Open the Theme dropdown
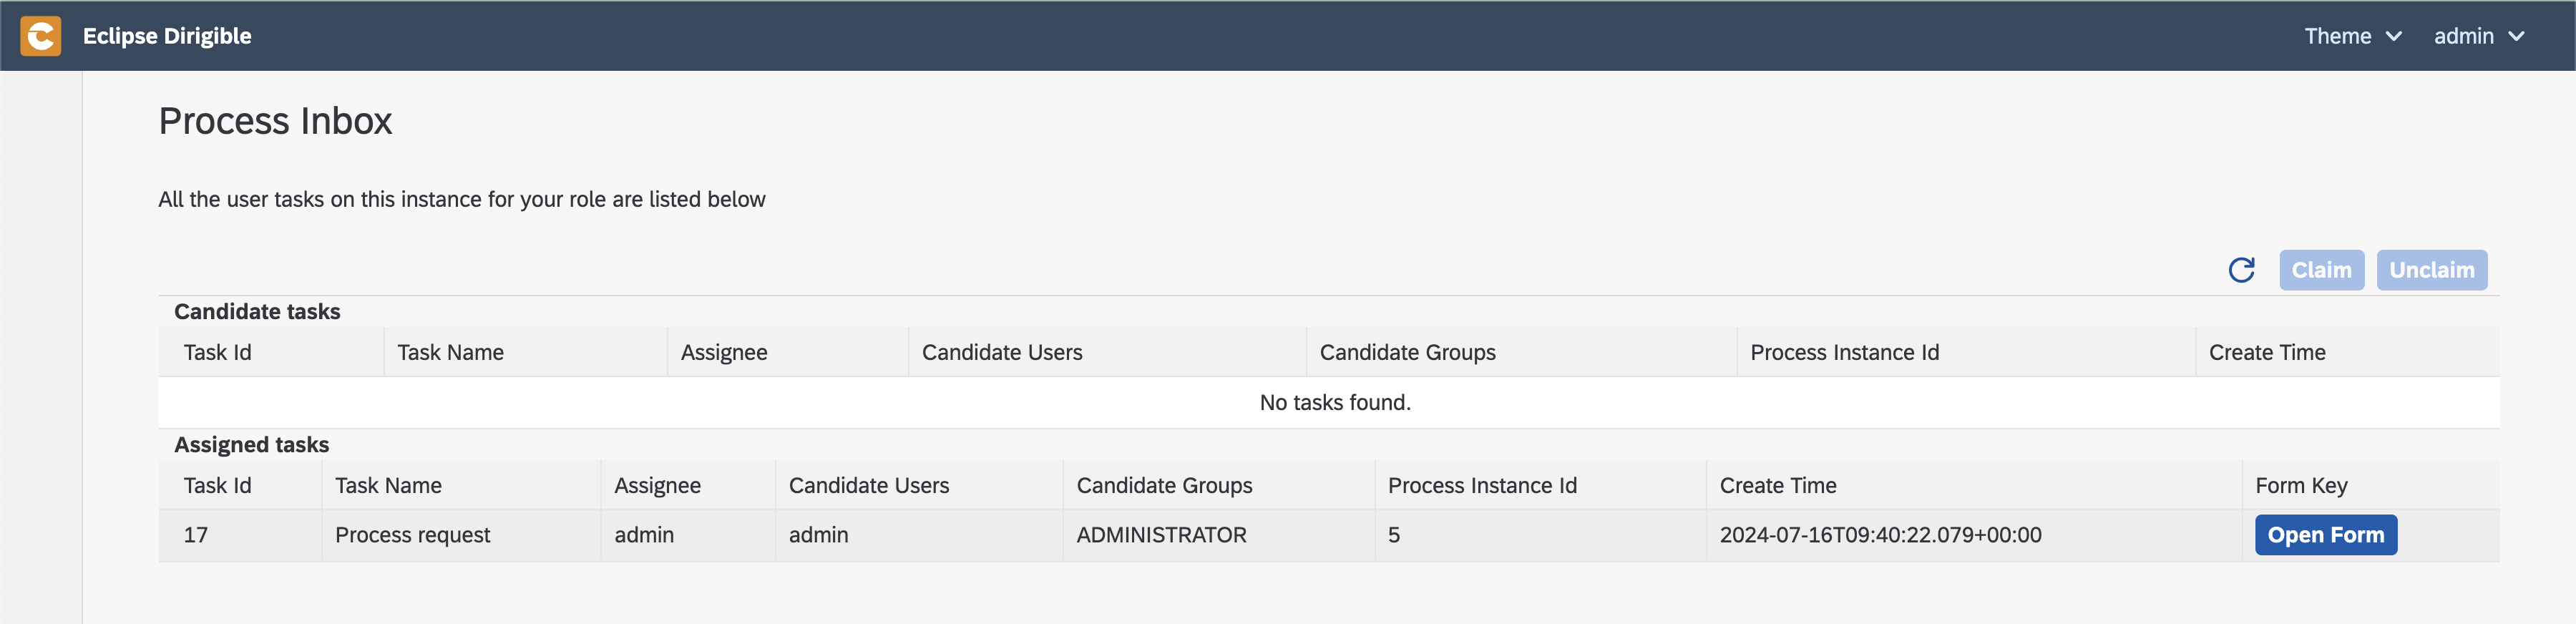The width and height of the screenshot is (2576, 624). (2352, 36)
